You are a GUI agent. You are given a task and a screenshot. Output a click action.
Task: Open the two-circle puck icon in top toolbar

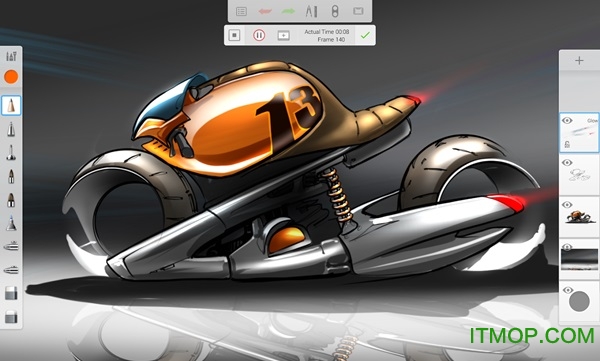click(x=335, y=11)
